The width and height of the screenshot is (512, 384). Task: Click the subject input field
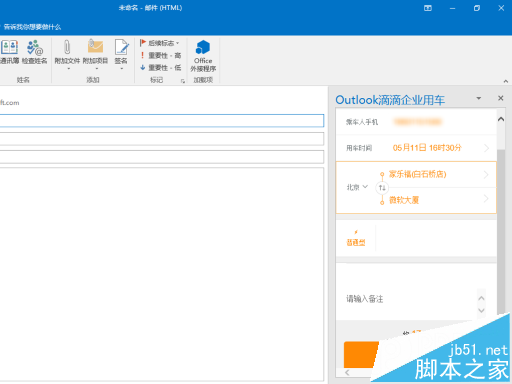(x=162, y=157)
